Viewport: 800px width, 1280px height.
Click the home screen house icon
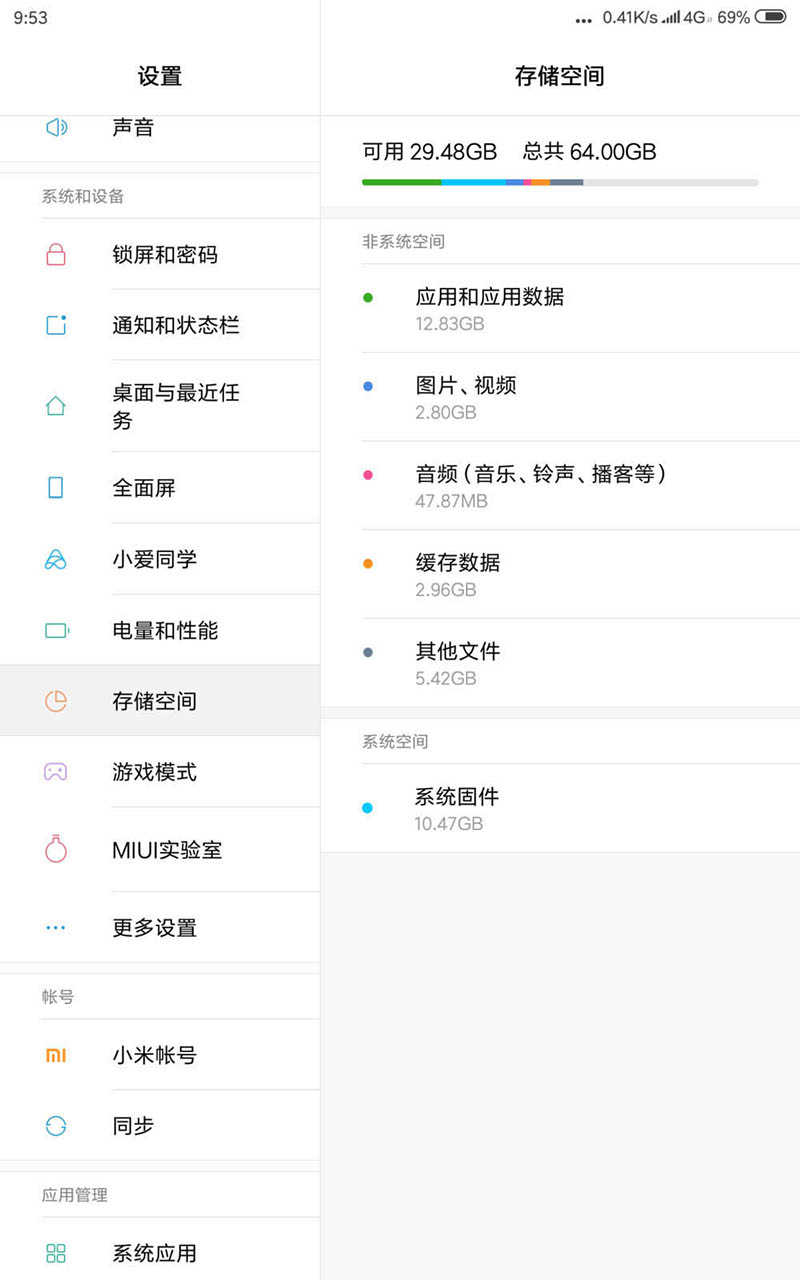click(x=56, y=405)
